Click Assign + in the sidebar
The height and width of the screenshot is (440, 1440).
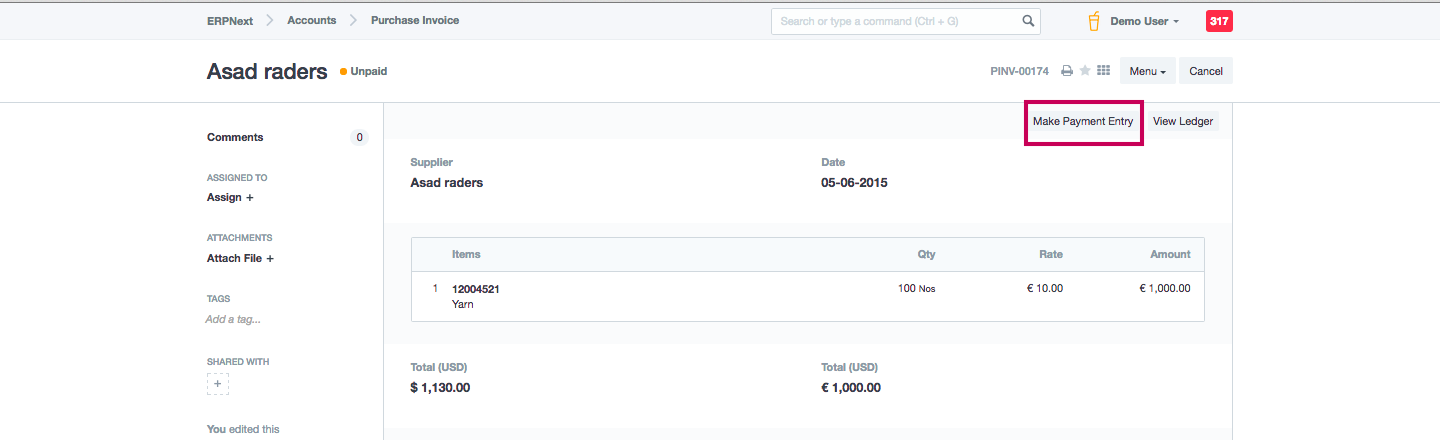(x=230, y=197)
